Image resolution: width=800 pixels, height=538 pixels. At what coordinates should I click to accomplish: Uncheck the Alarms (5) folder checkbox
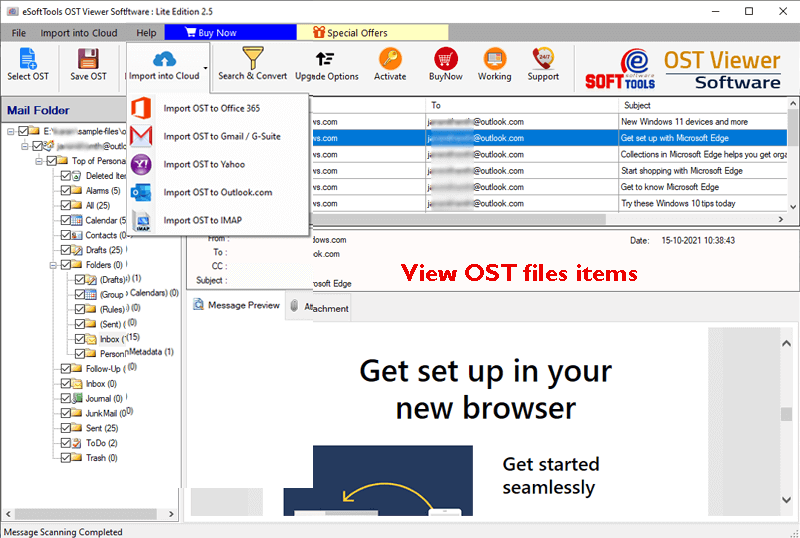point(65,190)
